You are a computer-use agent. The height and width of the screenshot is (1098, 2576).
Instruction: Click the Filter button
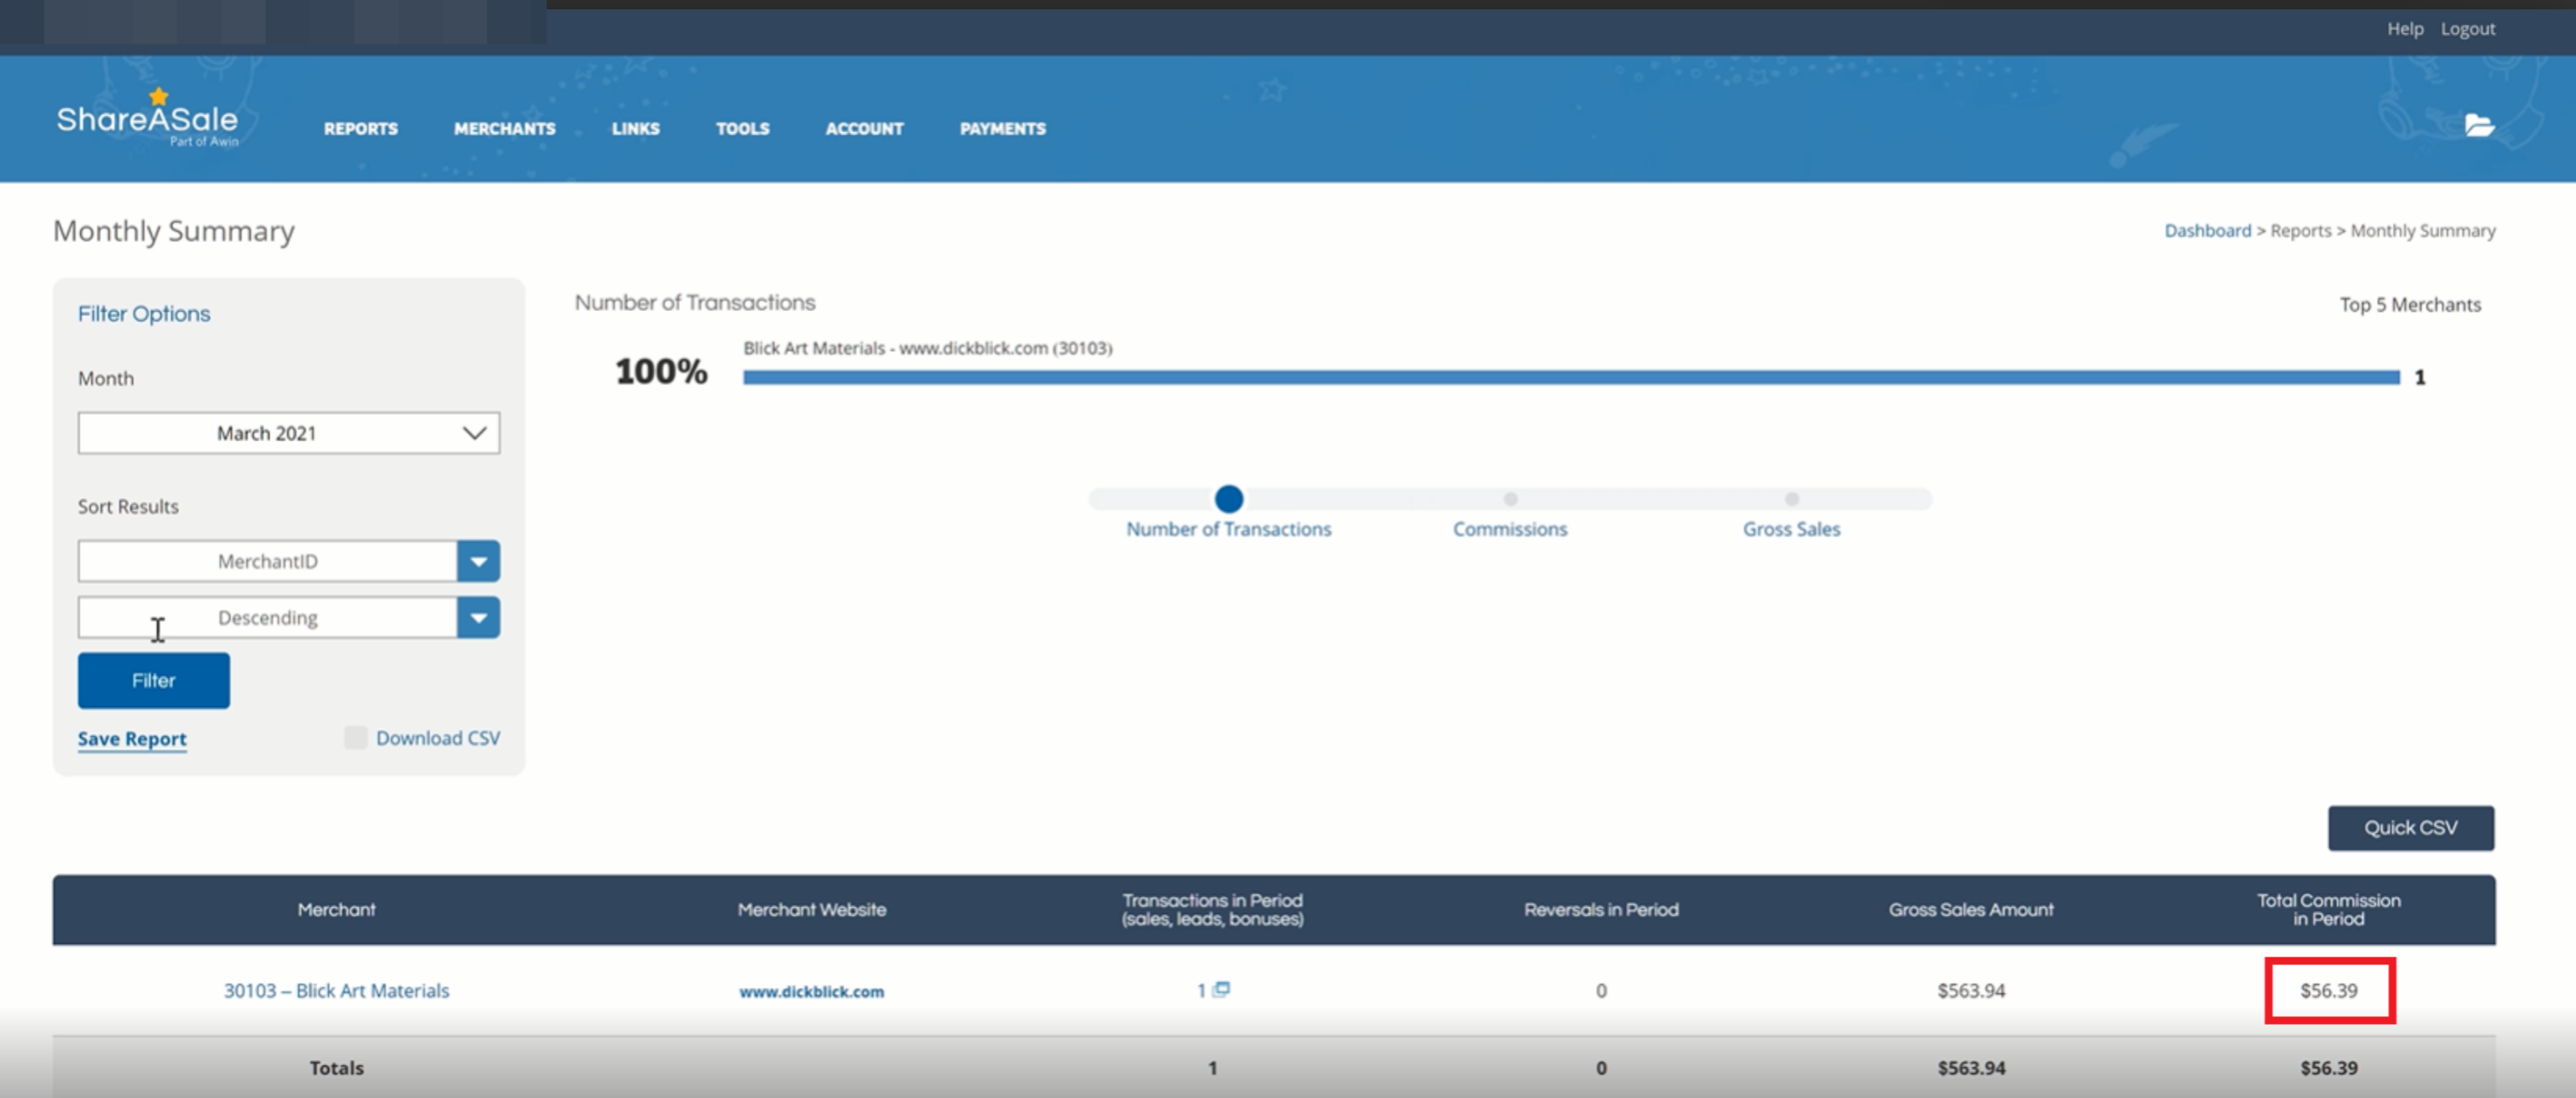[154, 681]
